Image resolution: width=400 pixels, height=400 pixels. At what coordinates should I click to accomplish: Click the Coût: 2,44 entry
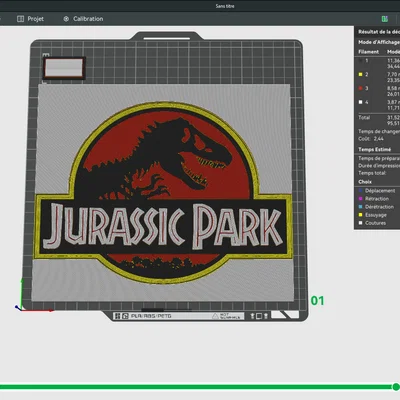point(371,139)
